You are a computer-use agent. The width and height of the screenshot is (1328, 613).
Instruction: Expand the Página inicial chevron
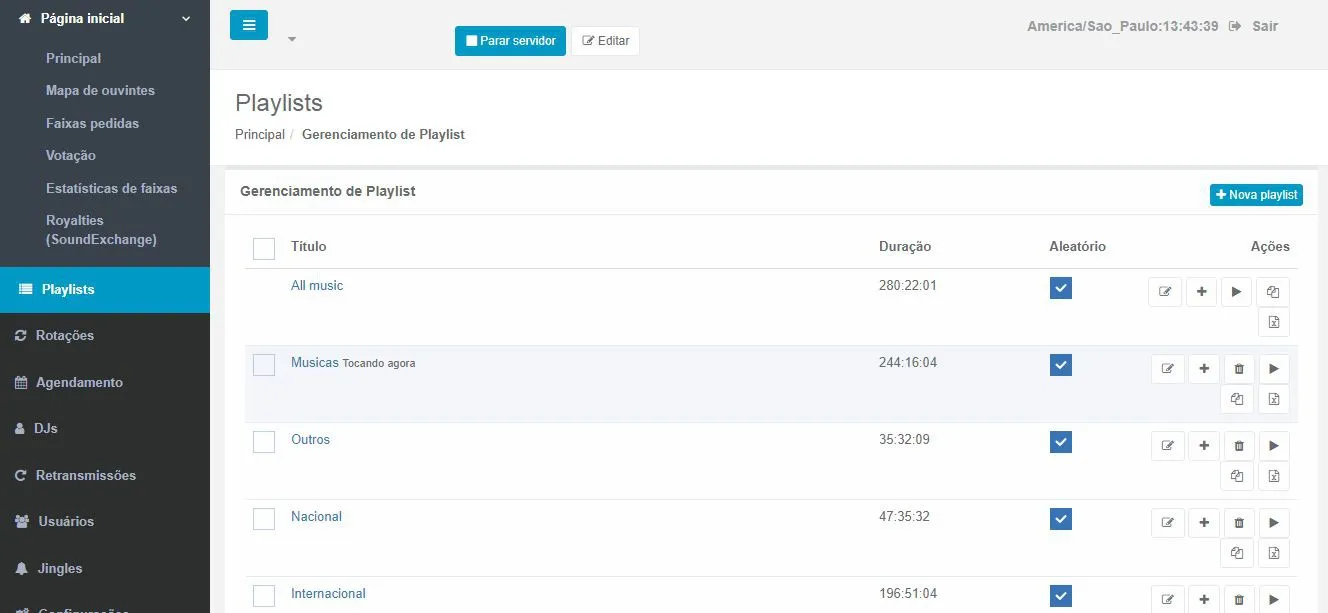click(184, 18)
